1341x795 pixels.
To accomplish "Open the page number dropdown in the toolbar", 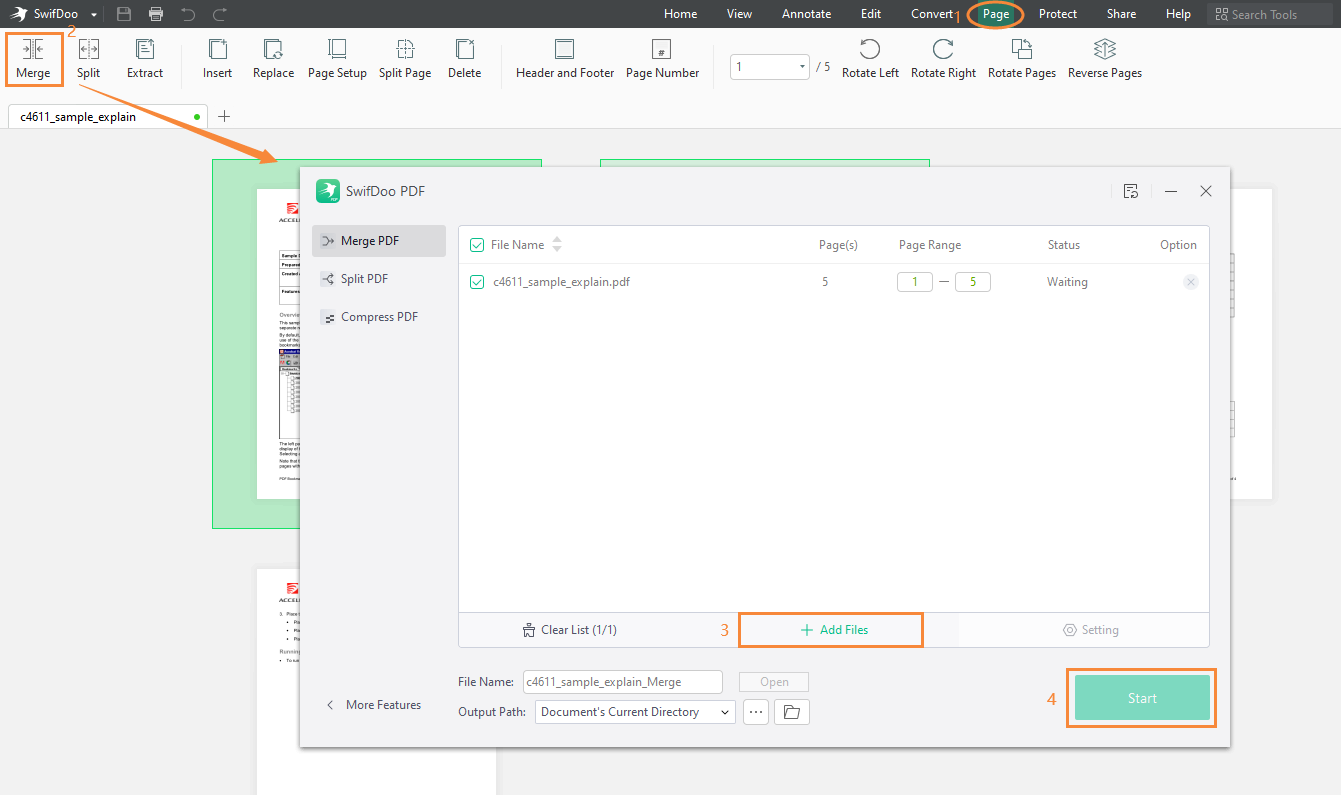I will point(803,67).
